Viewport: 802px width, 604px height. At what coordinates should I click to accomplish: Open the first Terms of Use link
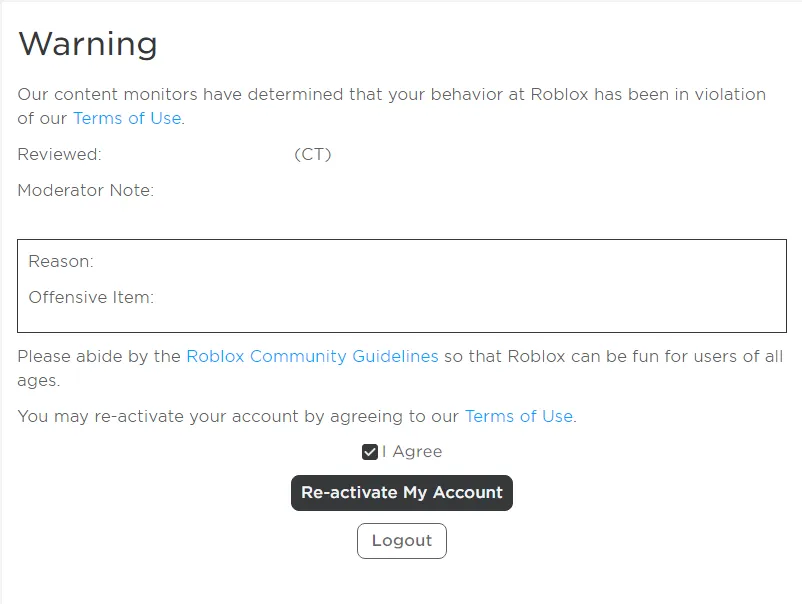tap(126, 118)
